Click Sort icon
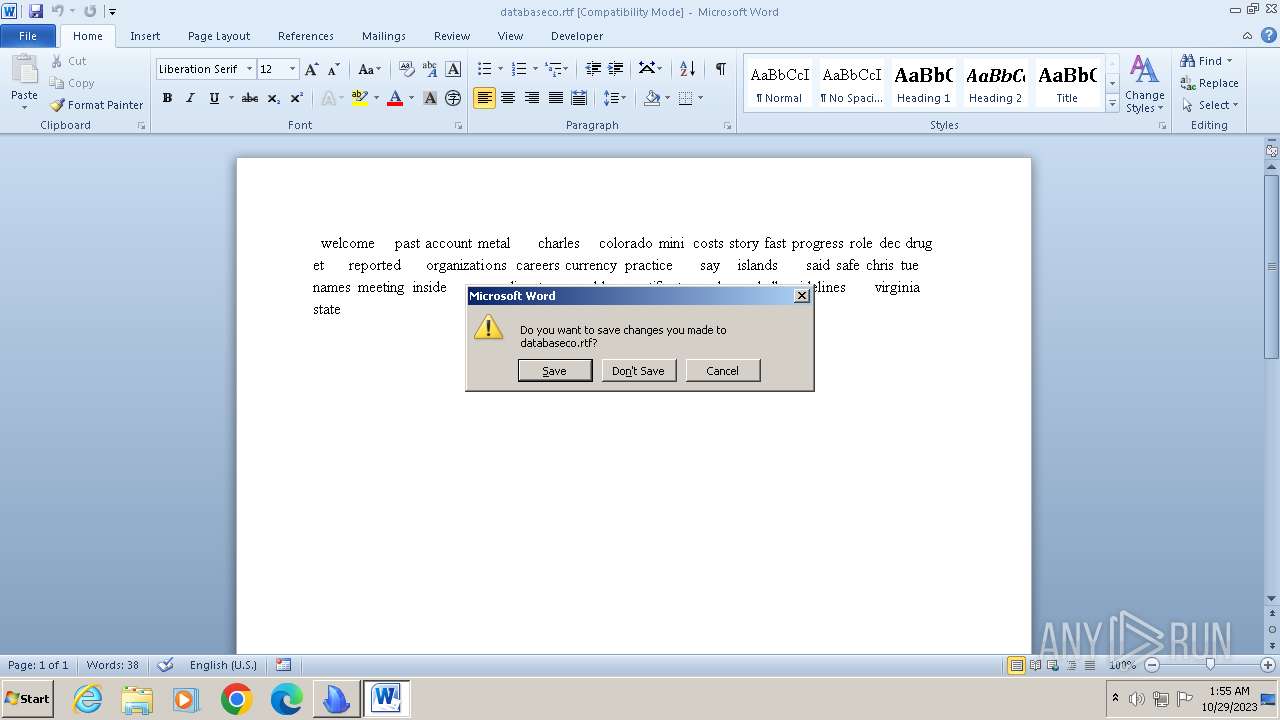Viewport: 1280px width, 720px height. tap(687, 69)
